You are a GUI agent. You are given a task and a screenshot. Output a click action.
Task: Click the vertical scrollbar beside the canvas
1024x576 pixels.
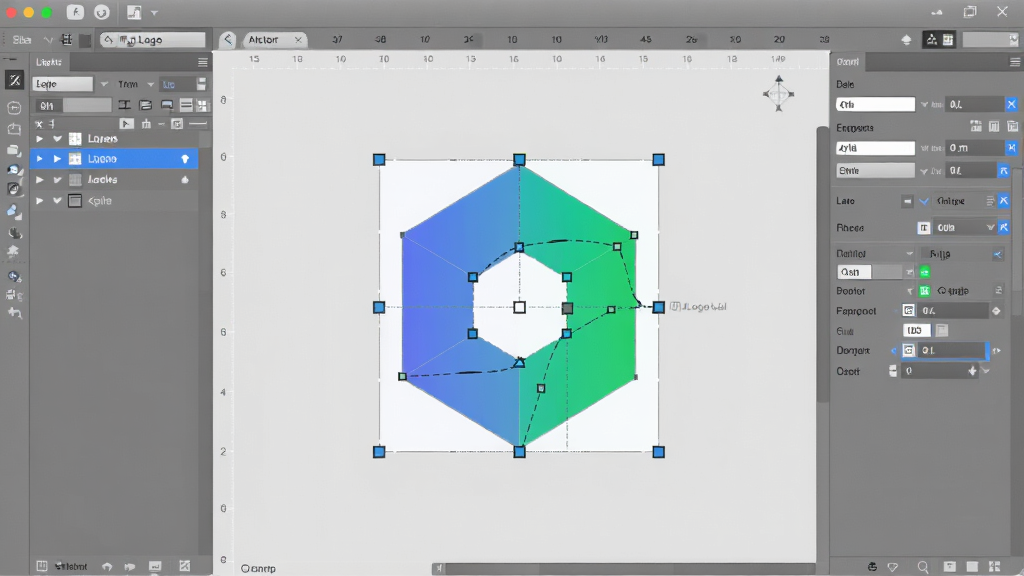822,264
